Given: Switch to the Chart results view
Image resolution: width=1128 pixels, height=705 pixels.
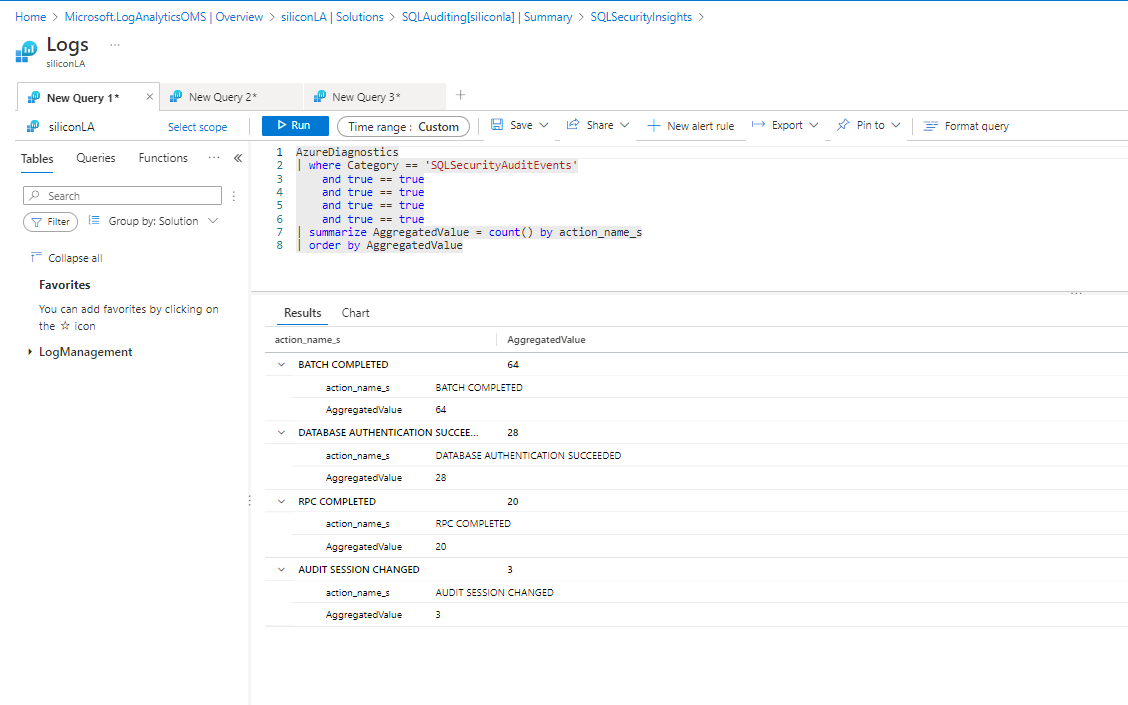Looking at the screenshot, I should point(355,313).
